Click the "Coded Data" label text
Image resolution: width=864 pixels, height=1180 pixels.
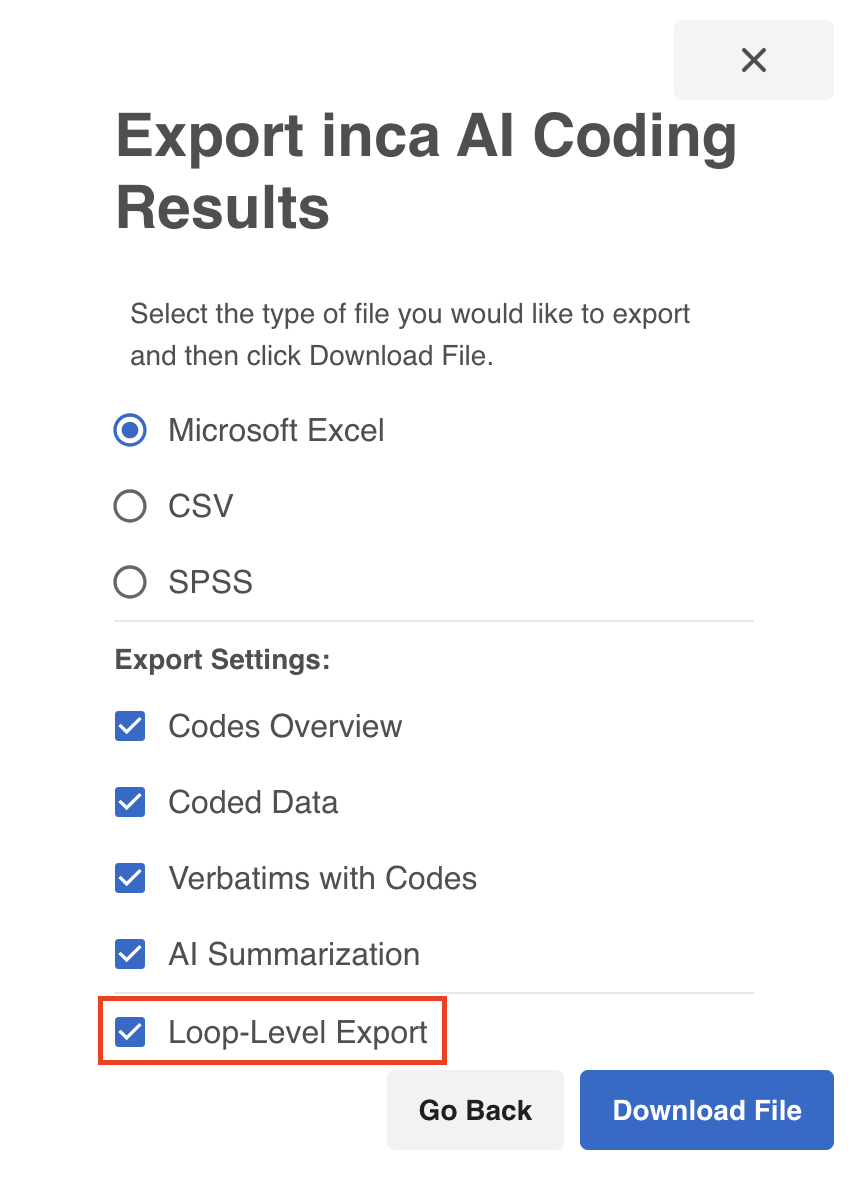click(253, 802)
